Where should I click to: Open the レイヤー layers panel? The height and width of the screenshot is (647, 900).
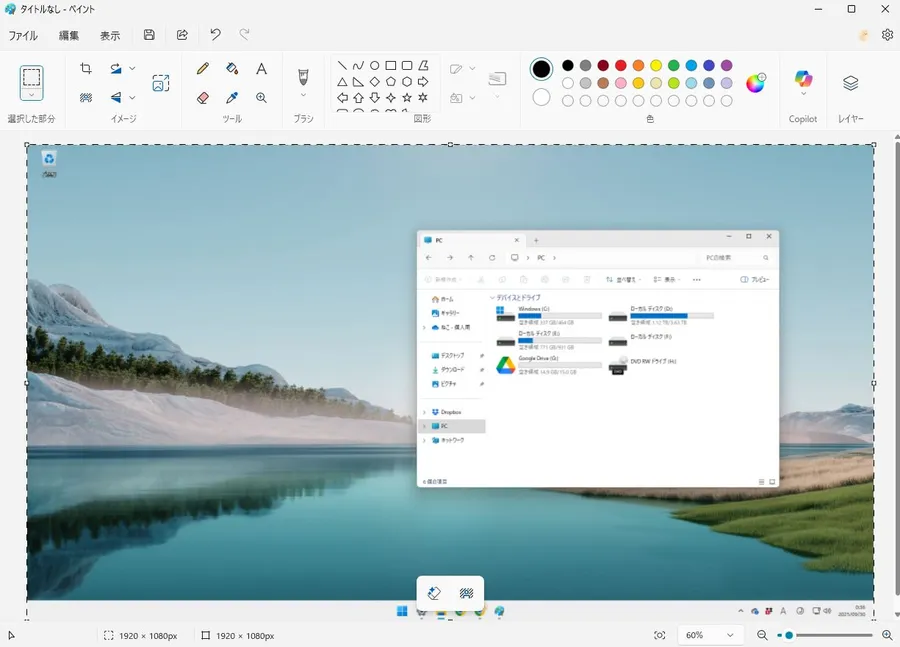(x=850, y=82)
